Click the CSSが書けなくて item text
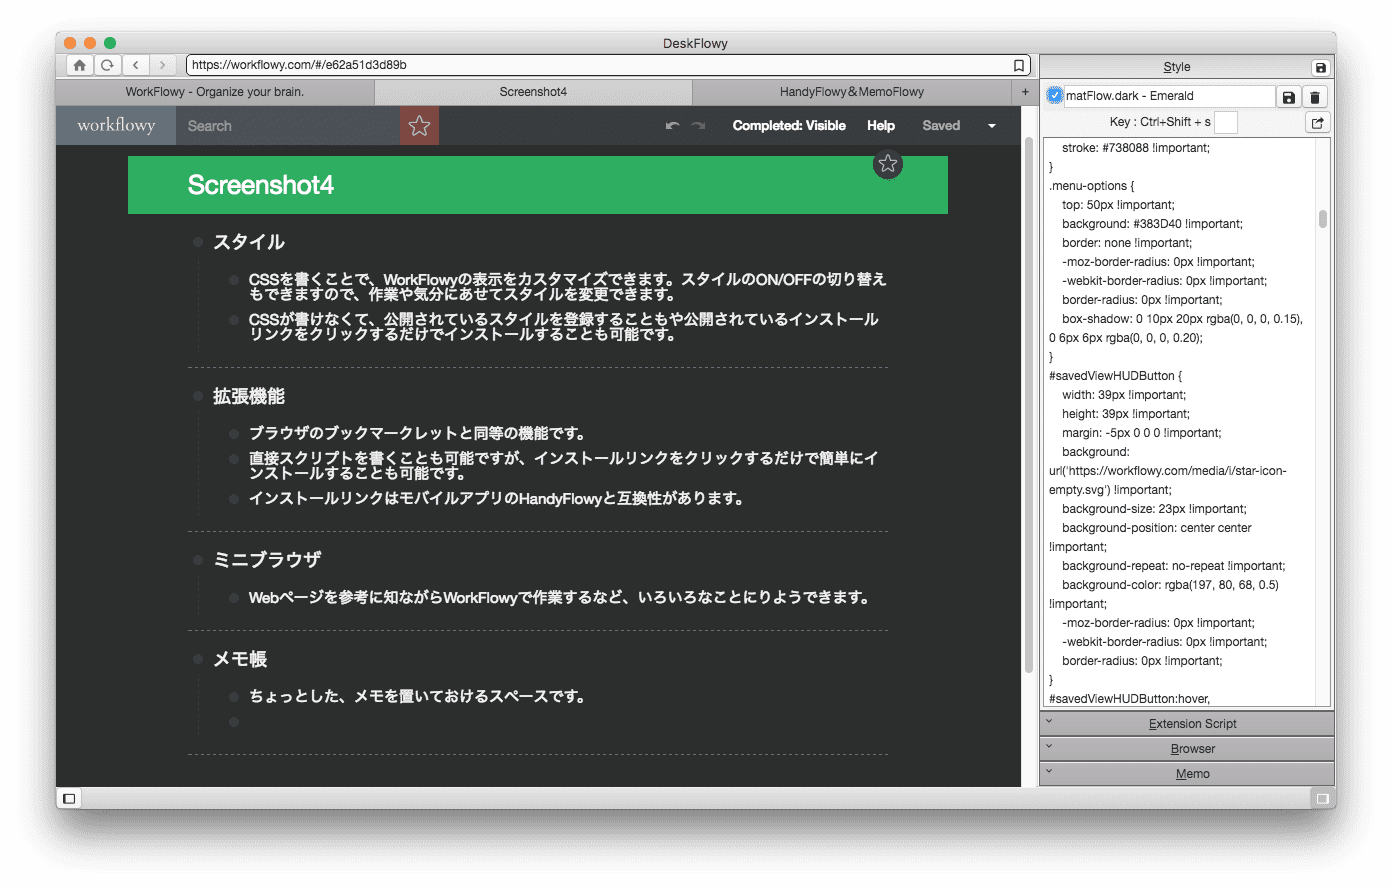This screenshot has width=1392, height=889. pos(564,327)
